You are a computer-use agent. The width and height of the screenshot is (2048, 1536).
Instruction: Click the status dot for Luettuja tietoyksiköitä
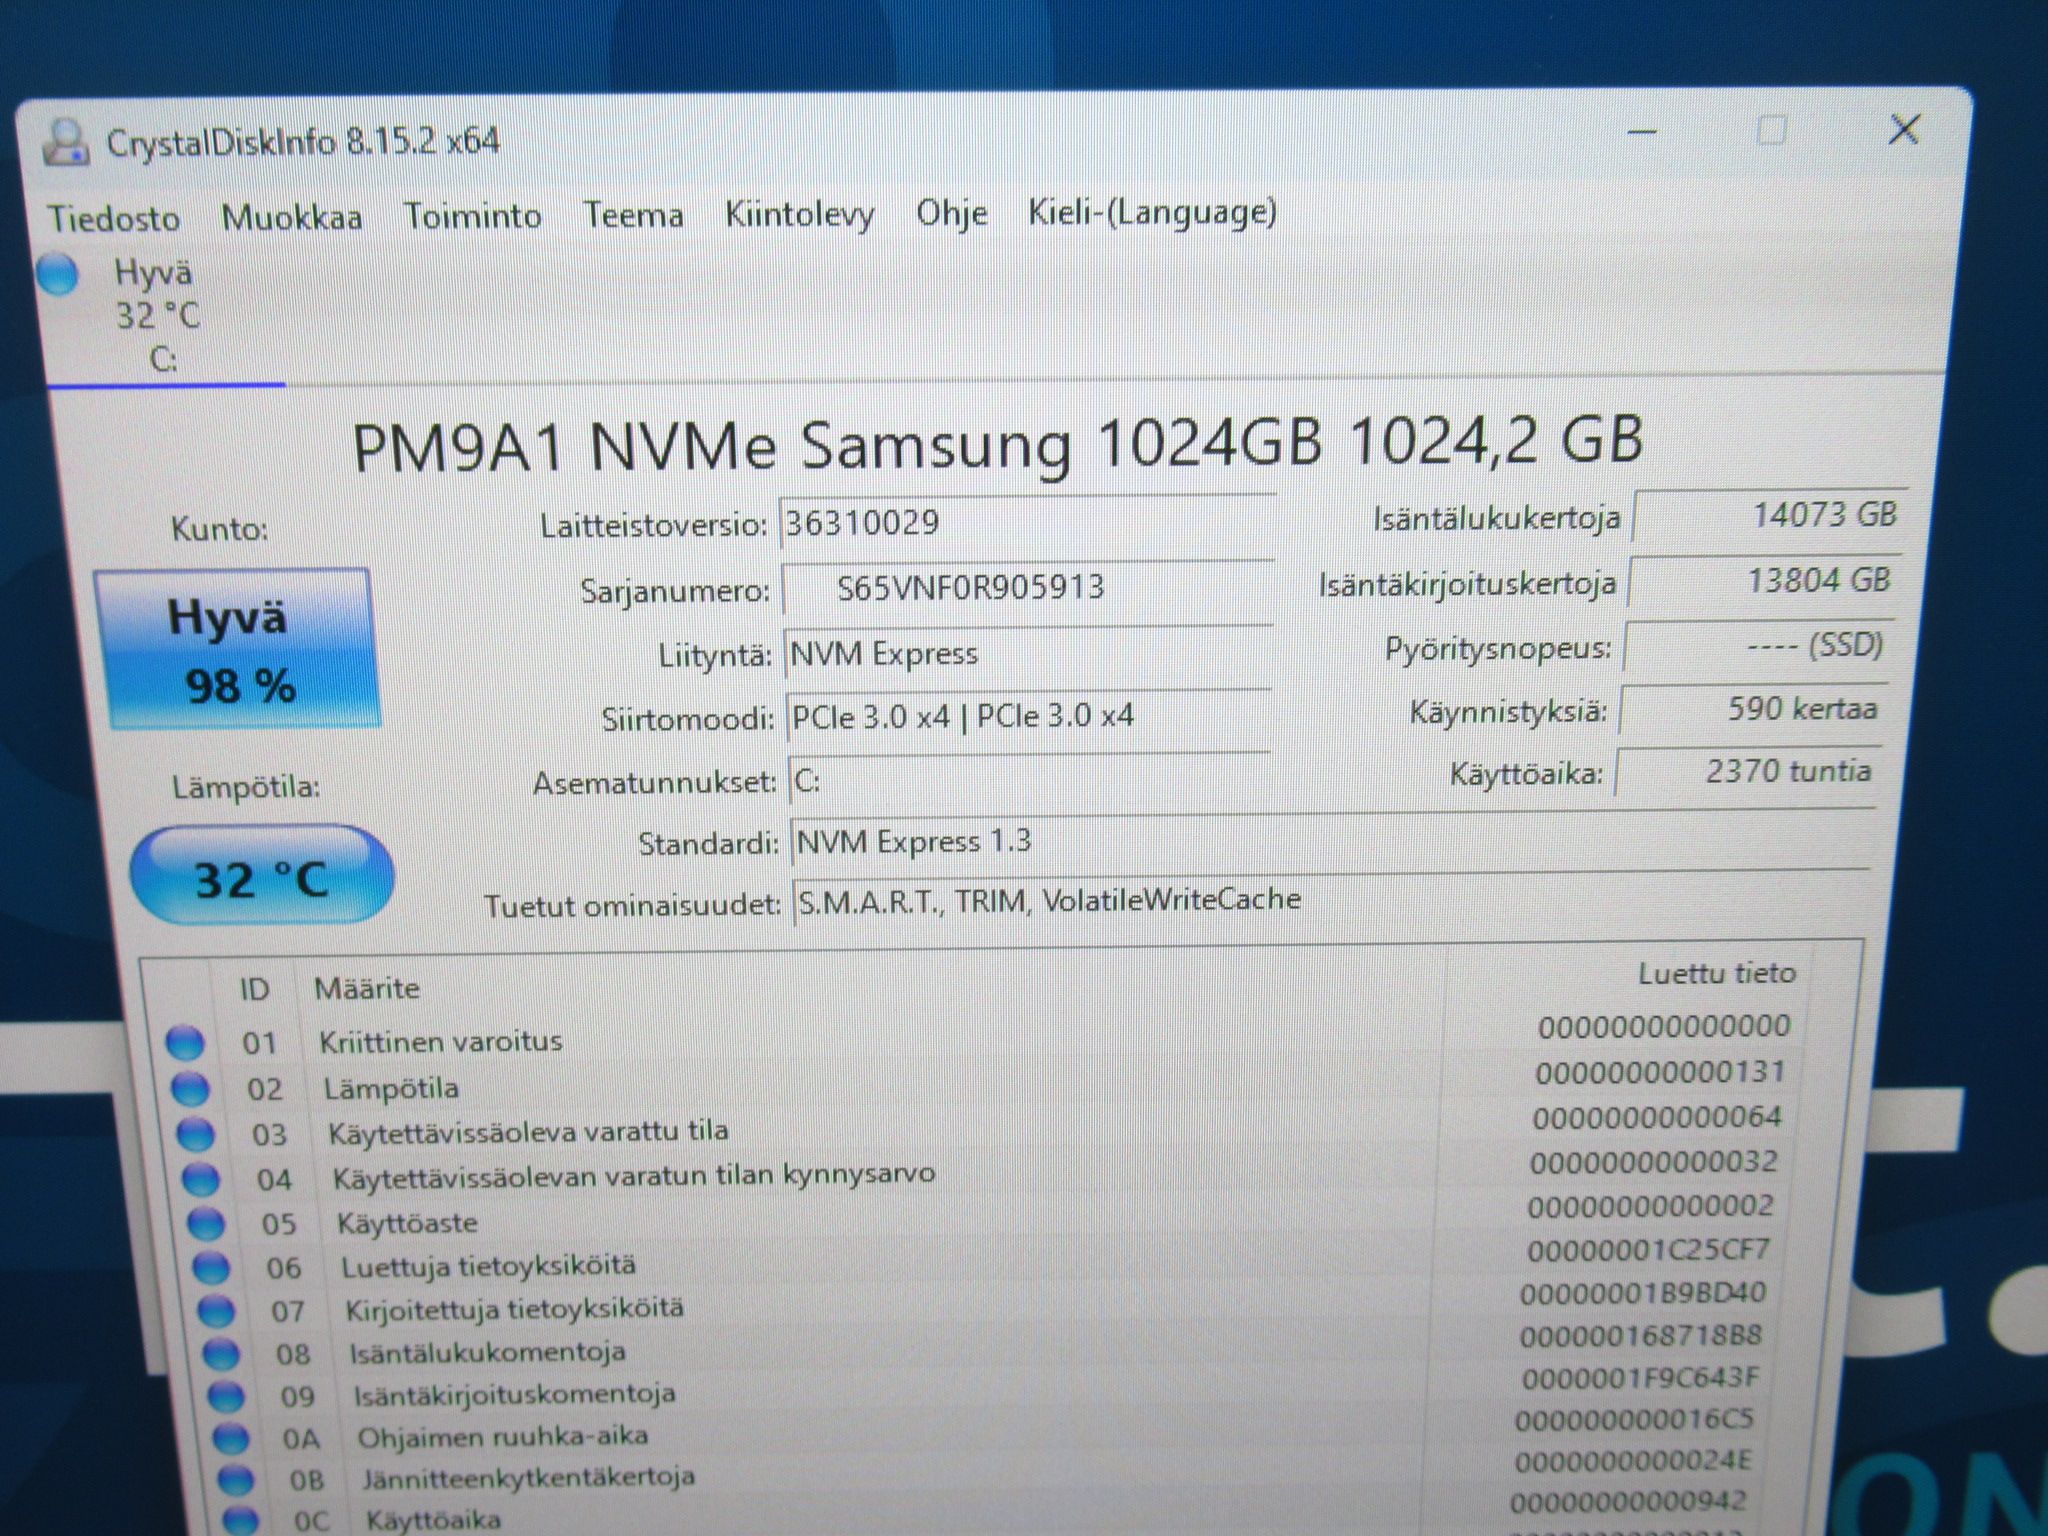point(211,1268)
